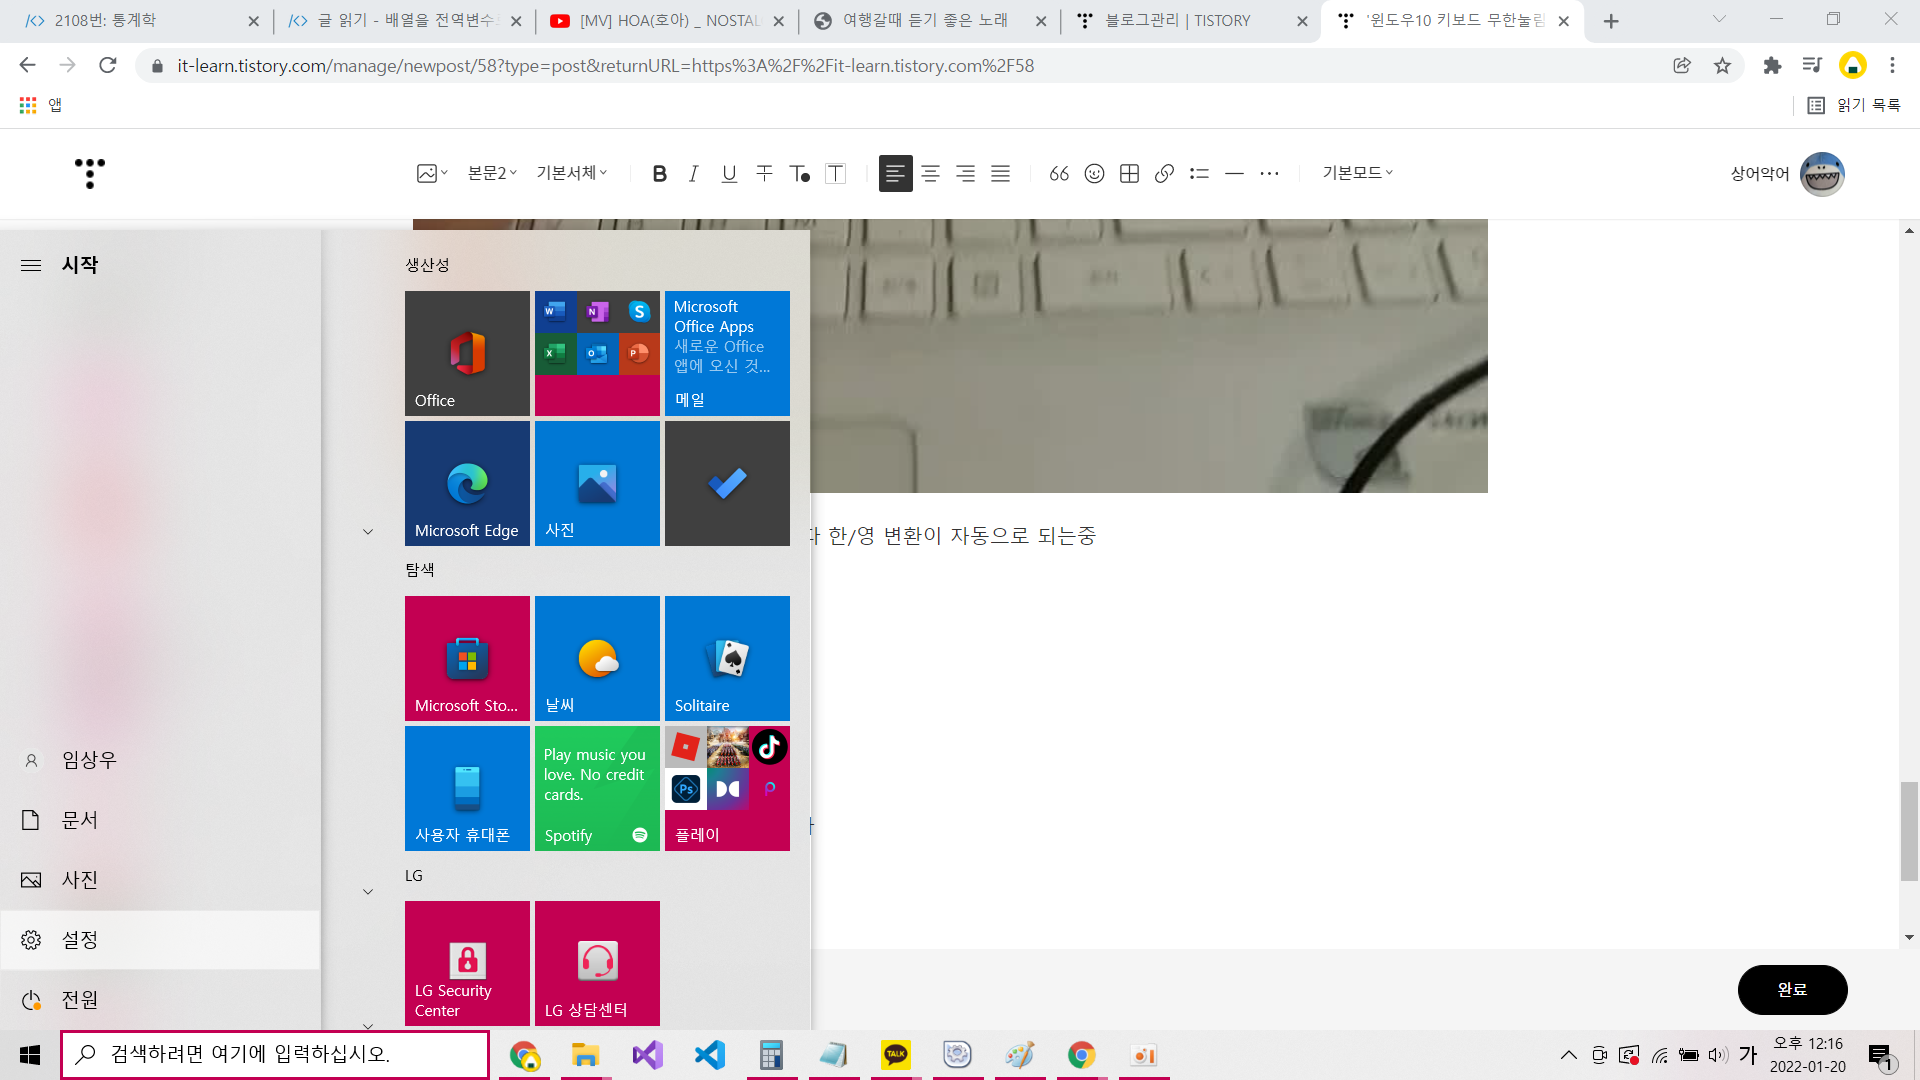Open the 기본서체 font dropdown
The image size is (1920, 1080).
(x=571, y=173)
